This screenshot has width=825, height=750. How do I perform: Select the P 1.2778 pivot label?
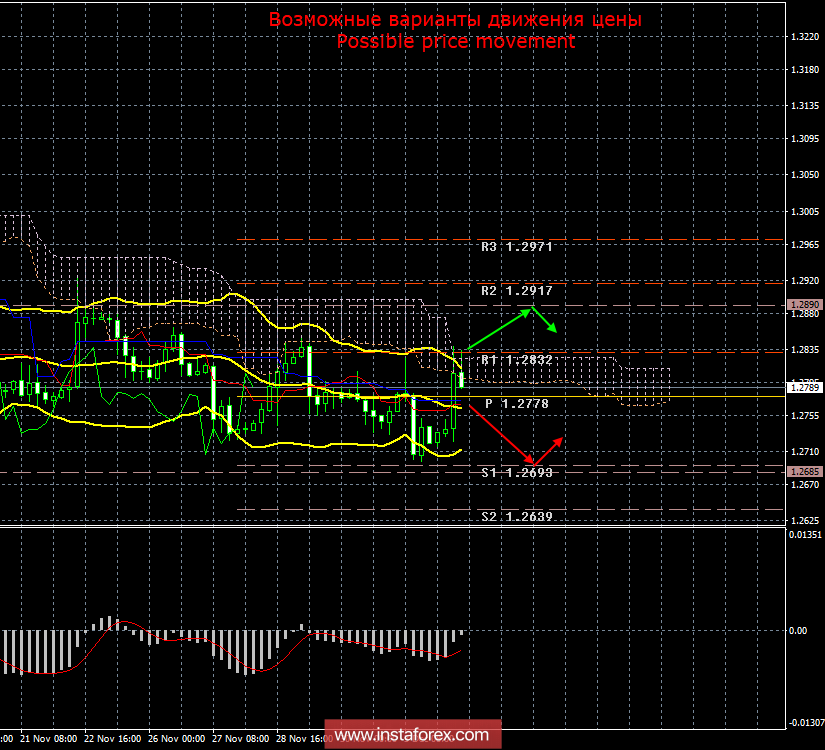tap(517, 404)
